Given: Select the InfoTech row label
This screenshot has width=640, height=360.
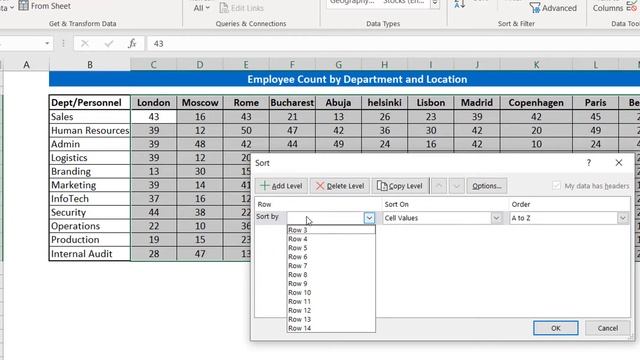Looking at the screenshot, I should pos(90,198).
